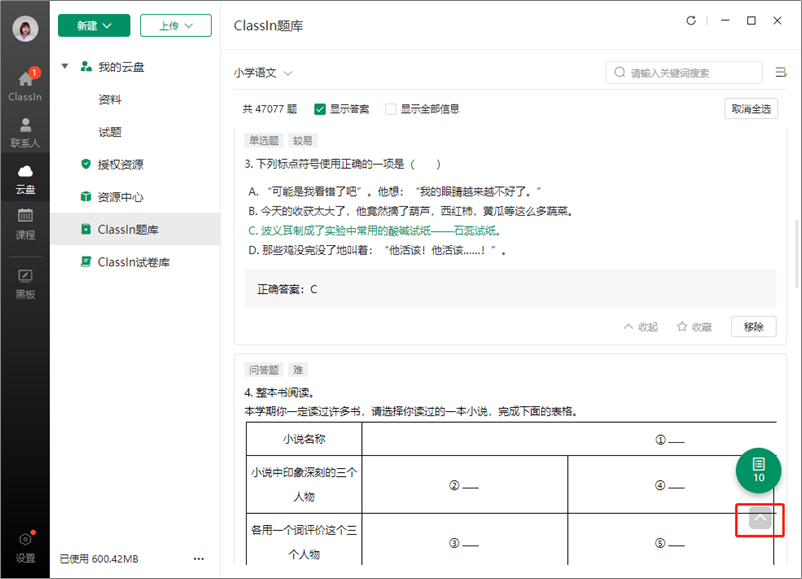Viewport: 802px width, 579px height.
Task: Click question 3 title text
Action: point(342,164)
